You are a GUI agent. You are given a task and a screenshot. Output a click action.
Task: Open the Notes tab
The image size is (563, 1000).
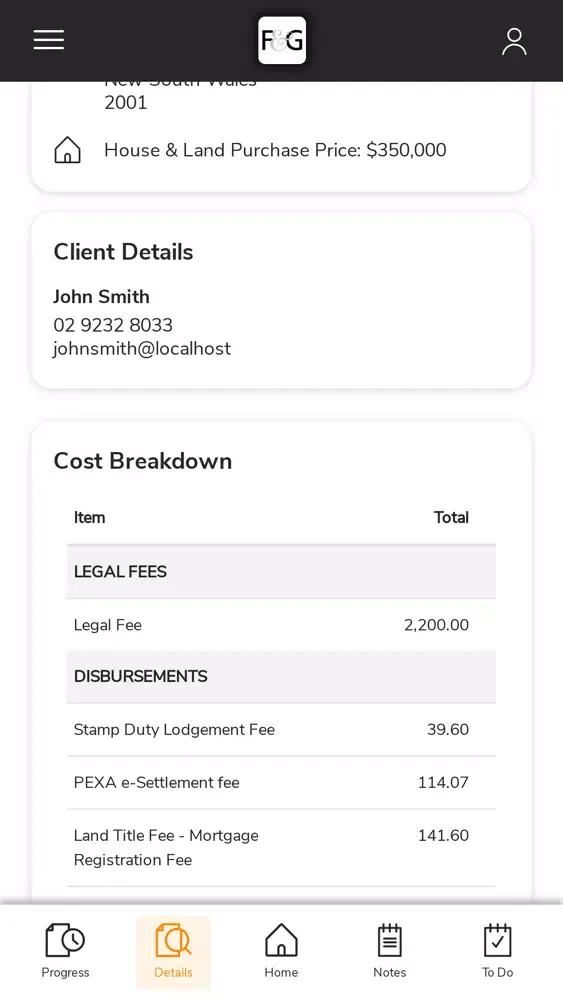coord(390,950)
